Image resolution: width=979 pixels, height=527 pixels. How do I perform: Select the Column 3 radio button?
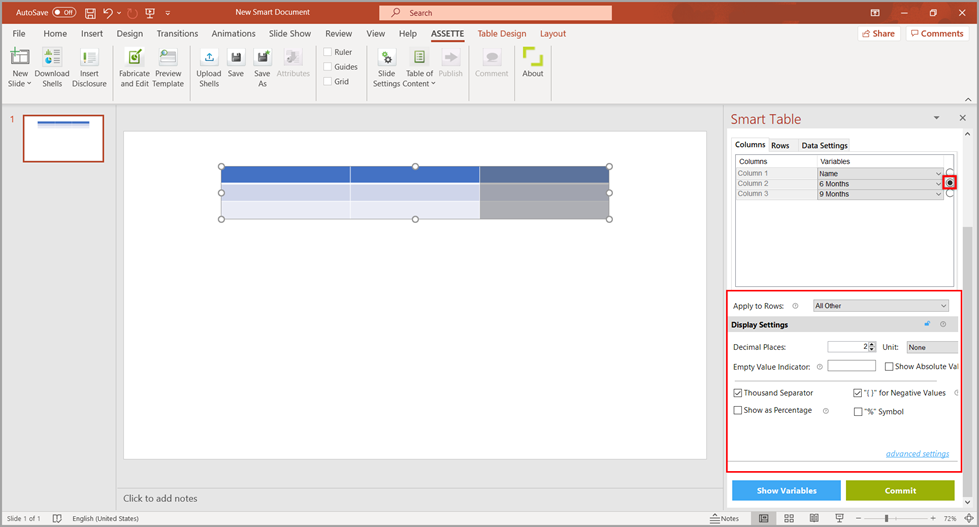point(950,194)
